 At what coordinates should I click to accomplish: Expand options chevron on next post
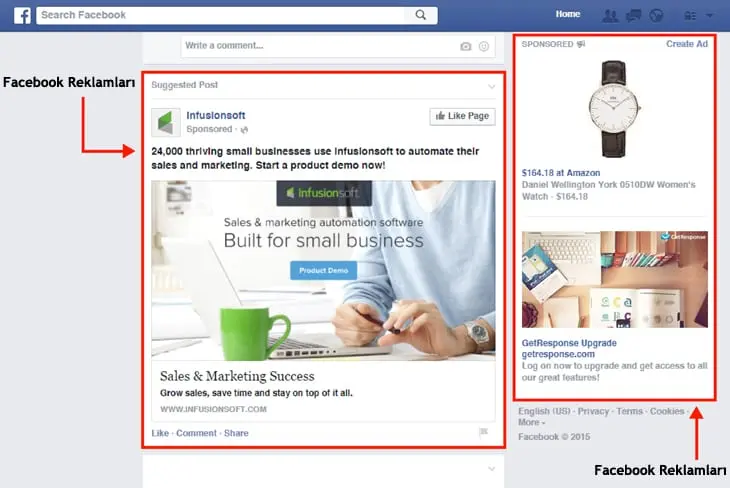(492, 468)
